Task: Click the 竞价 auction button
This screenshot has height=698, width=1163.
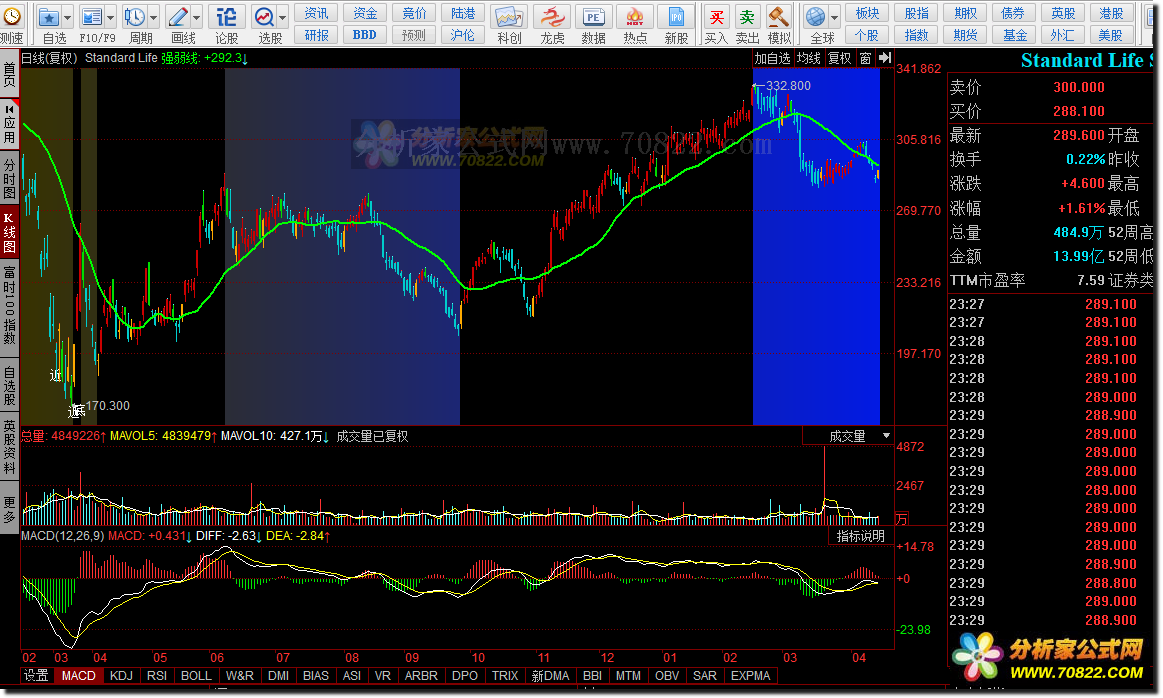Action: [414, 13]
